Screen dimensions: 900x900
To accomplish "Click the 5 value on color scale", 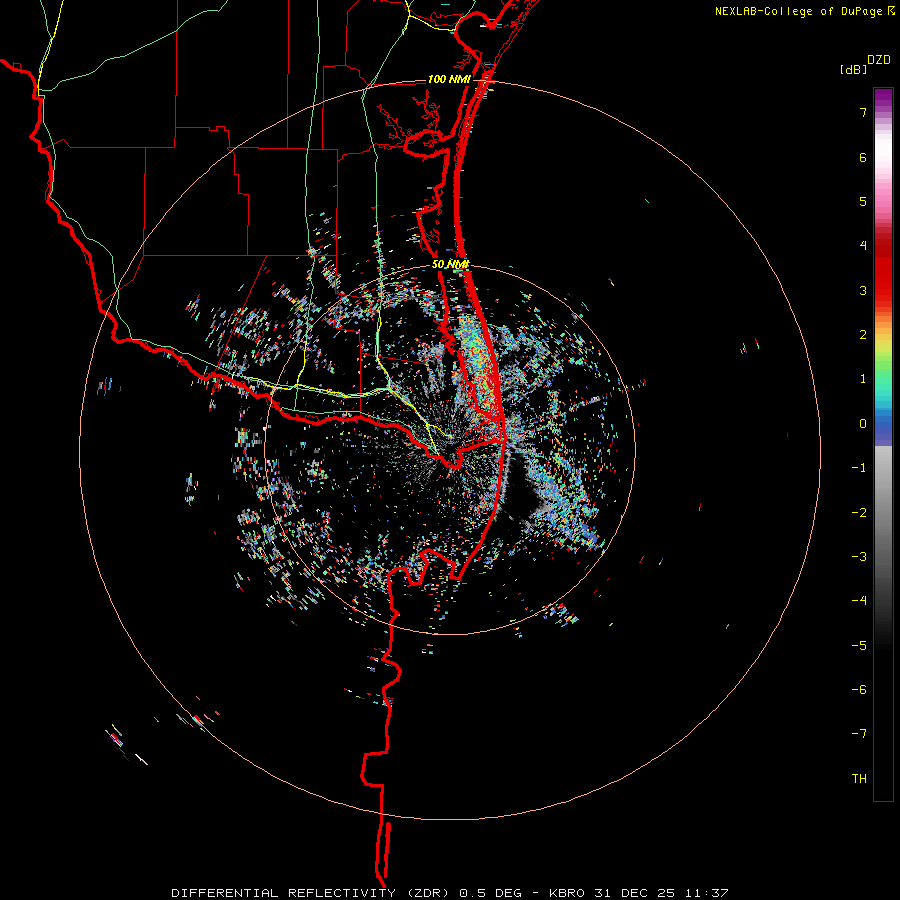I will [863, 201].
